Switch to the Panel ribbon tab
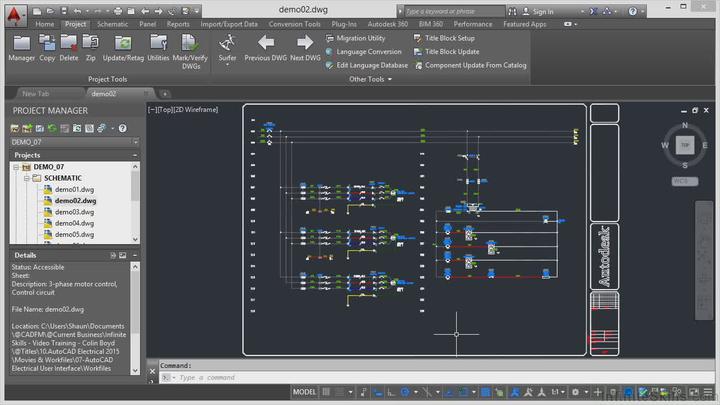720x405 pixels. [147, 24]
